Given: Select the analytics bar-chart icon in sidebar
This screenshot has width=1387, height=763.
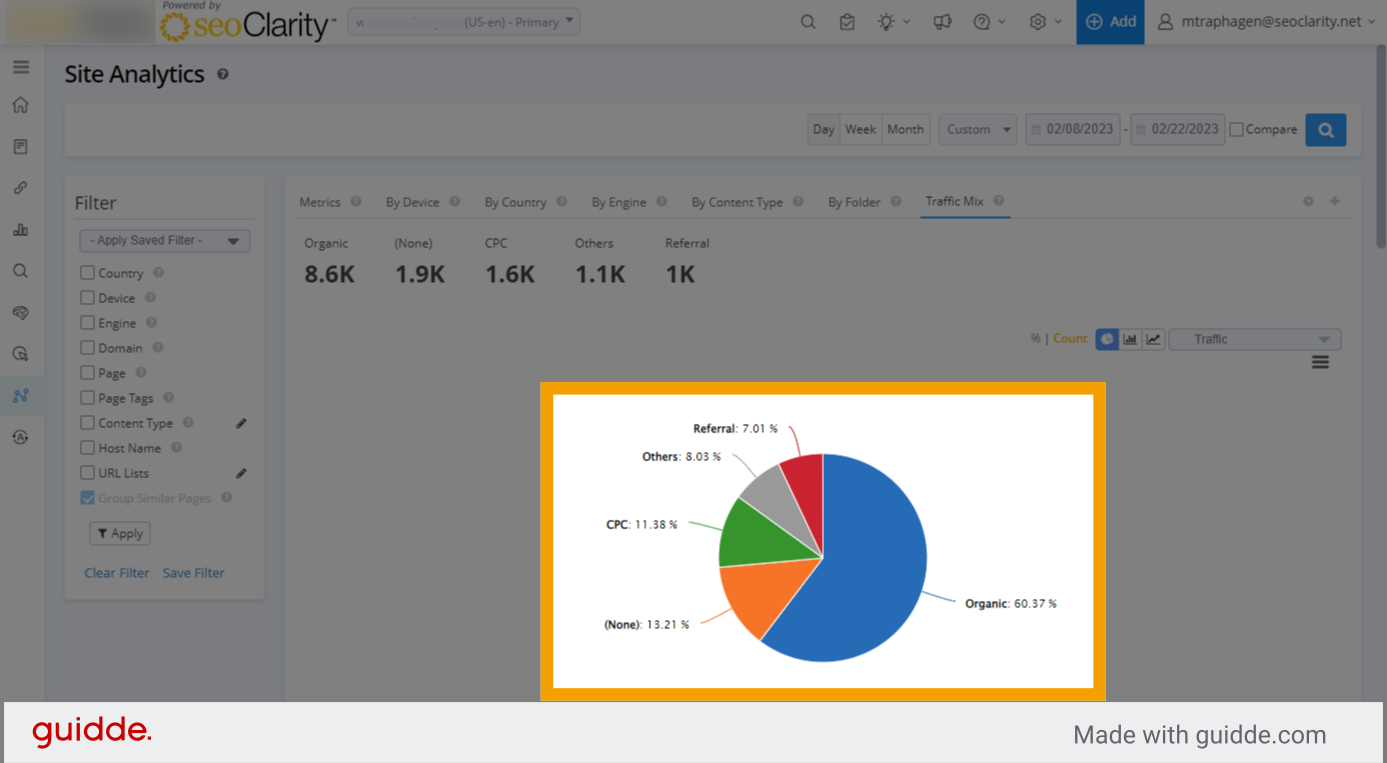Looking at the screenshot, I should (x=21, y=229).
